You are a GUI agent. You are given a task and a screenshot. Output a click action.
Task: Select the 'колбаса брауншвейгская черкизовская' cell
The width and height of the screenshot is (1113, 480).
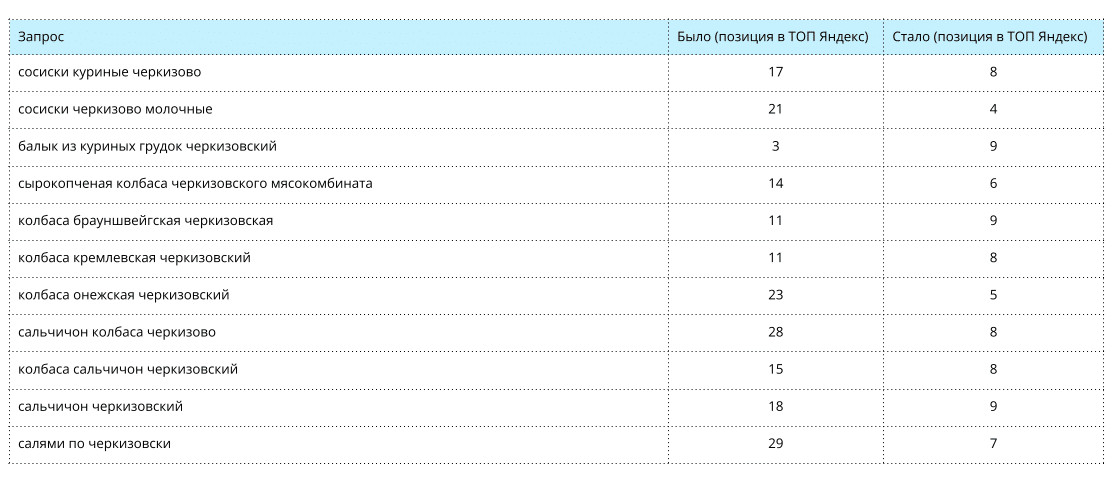(145, 220)
